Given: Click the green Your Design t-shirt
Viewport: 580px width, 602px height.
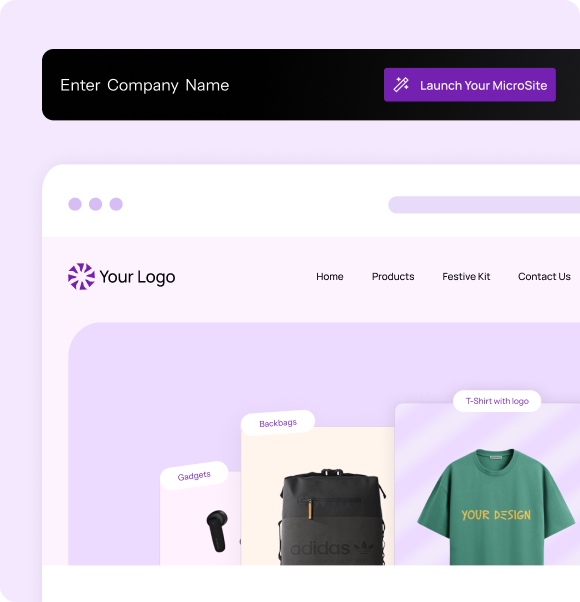Looking at the screenshot, I should coord(496,507).
